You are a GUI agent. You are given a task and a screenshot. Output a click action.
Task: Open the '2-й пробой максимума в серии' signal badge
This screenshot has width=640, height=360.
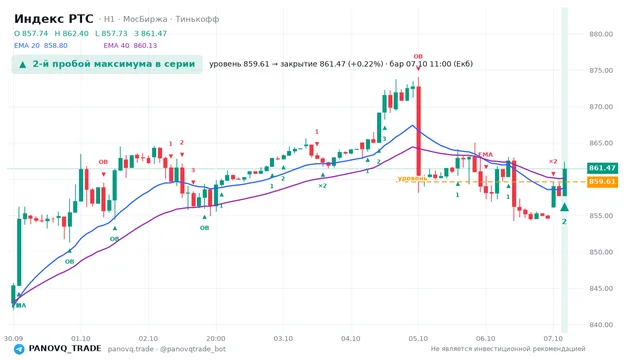tap(107, 64)
